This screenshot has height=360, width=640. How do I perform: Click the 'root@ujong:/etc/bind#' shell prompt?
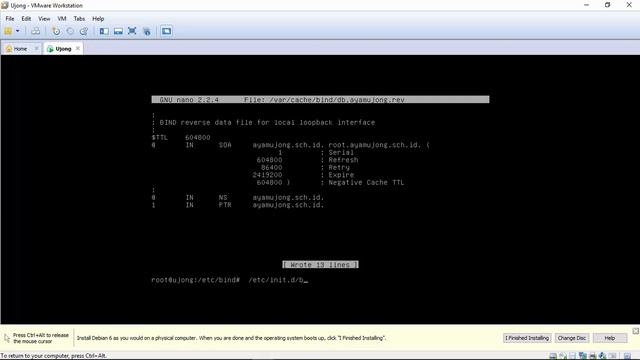tap(196, 280)
